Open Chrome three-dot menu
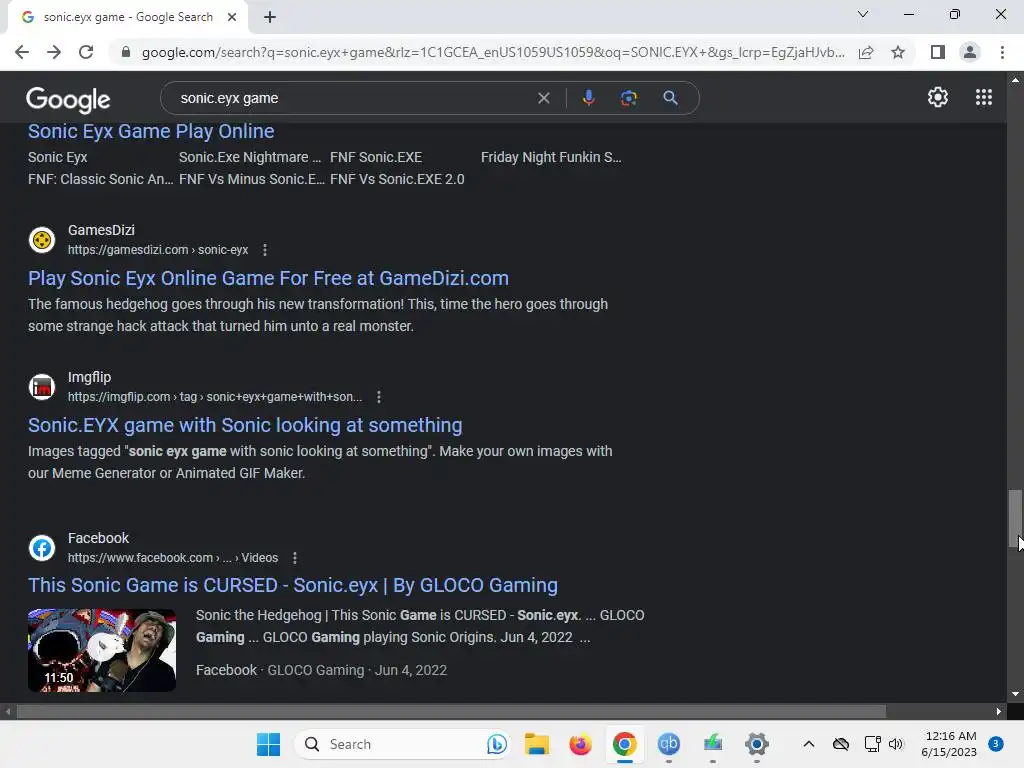The width and height of the screenshot is (1024, 768). coord(1002,52)
